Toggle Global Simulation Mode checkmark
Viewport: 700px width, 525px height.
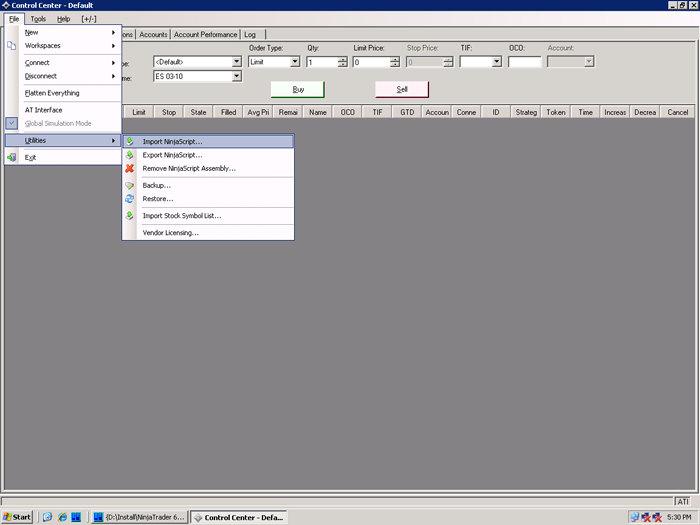click(x=12, y=123)
